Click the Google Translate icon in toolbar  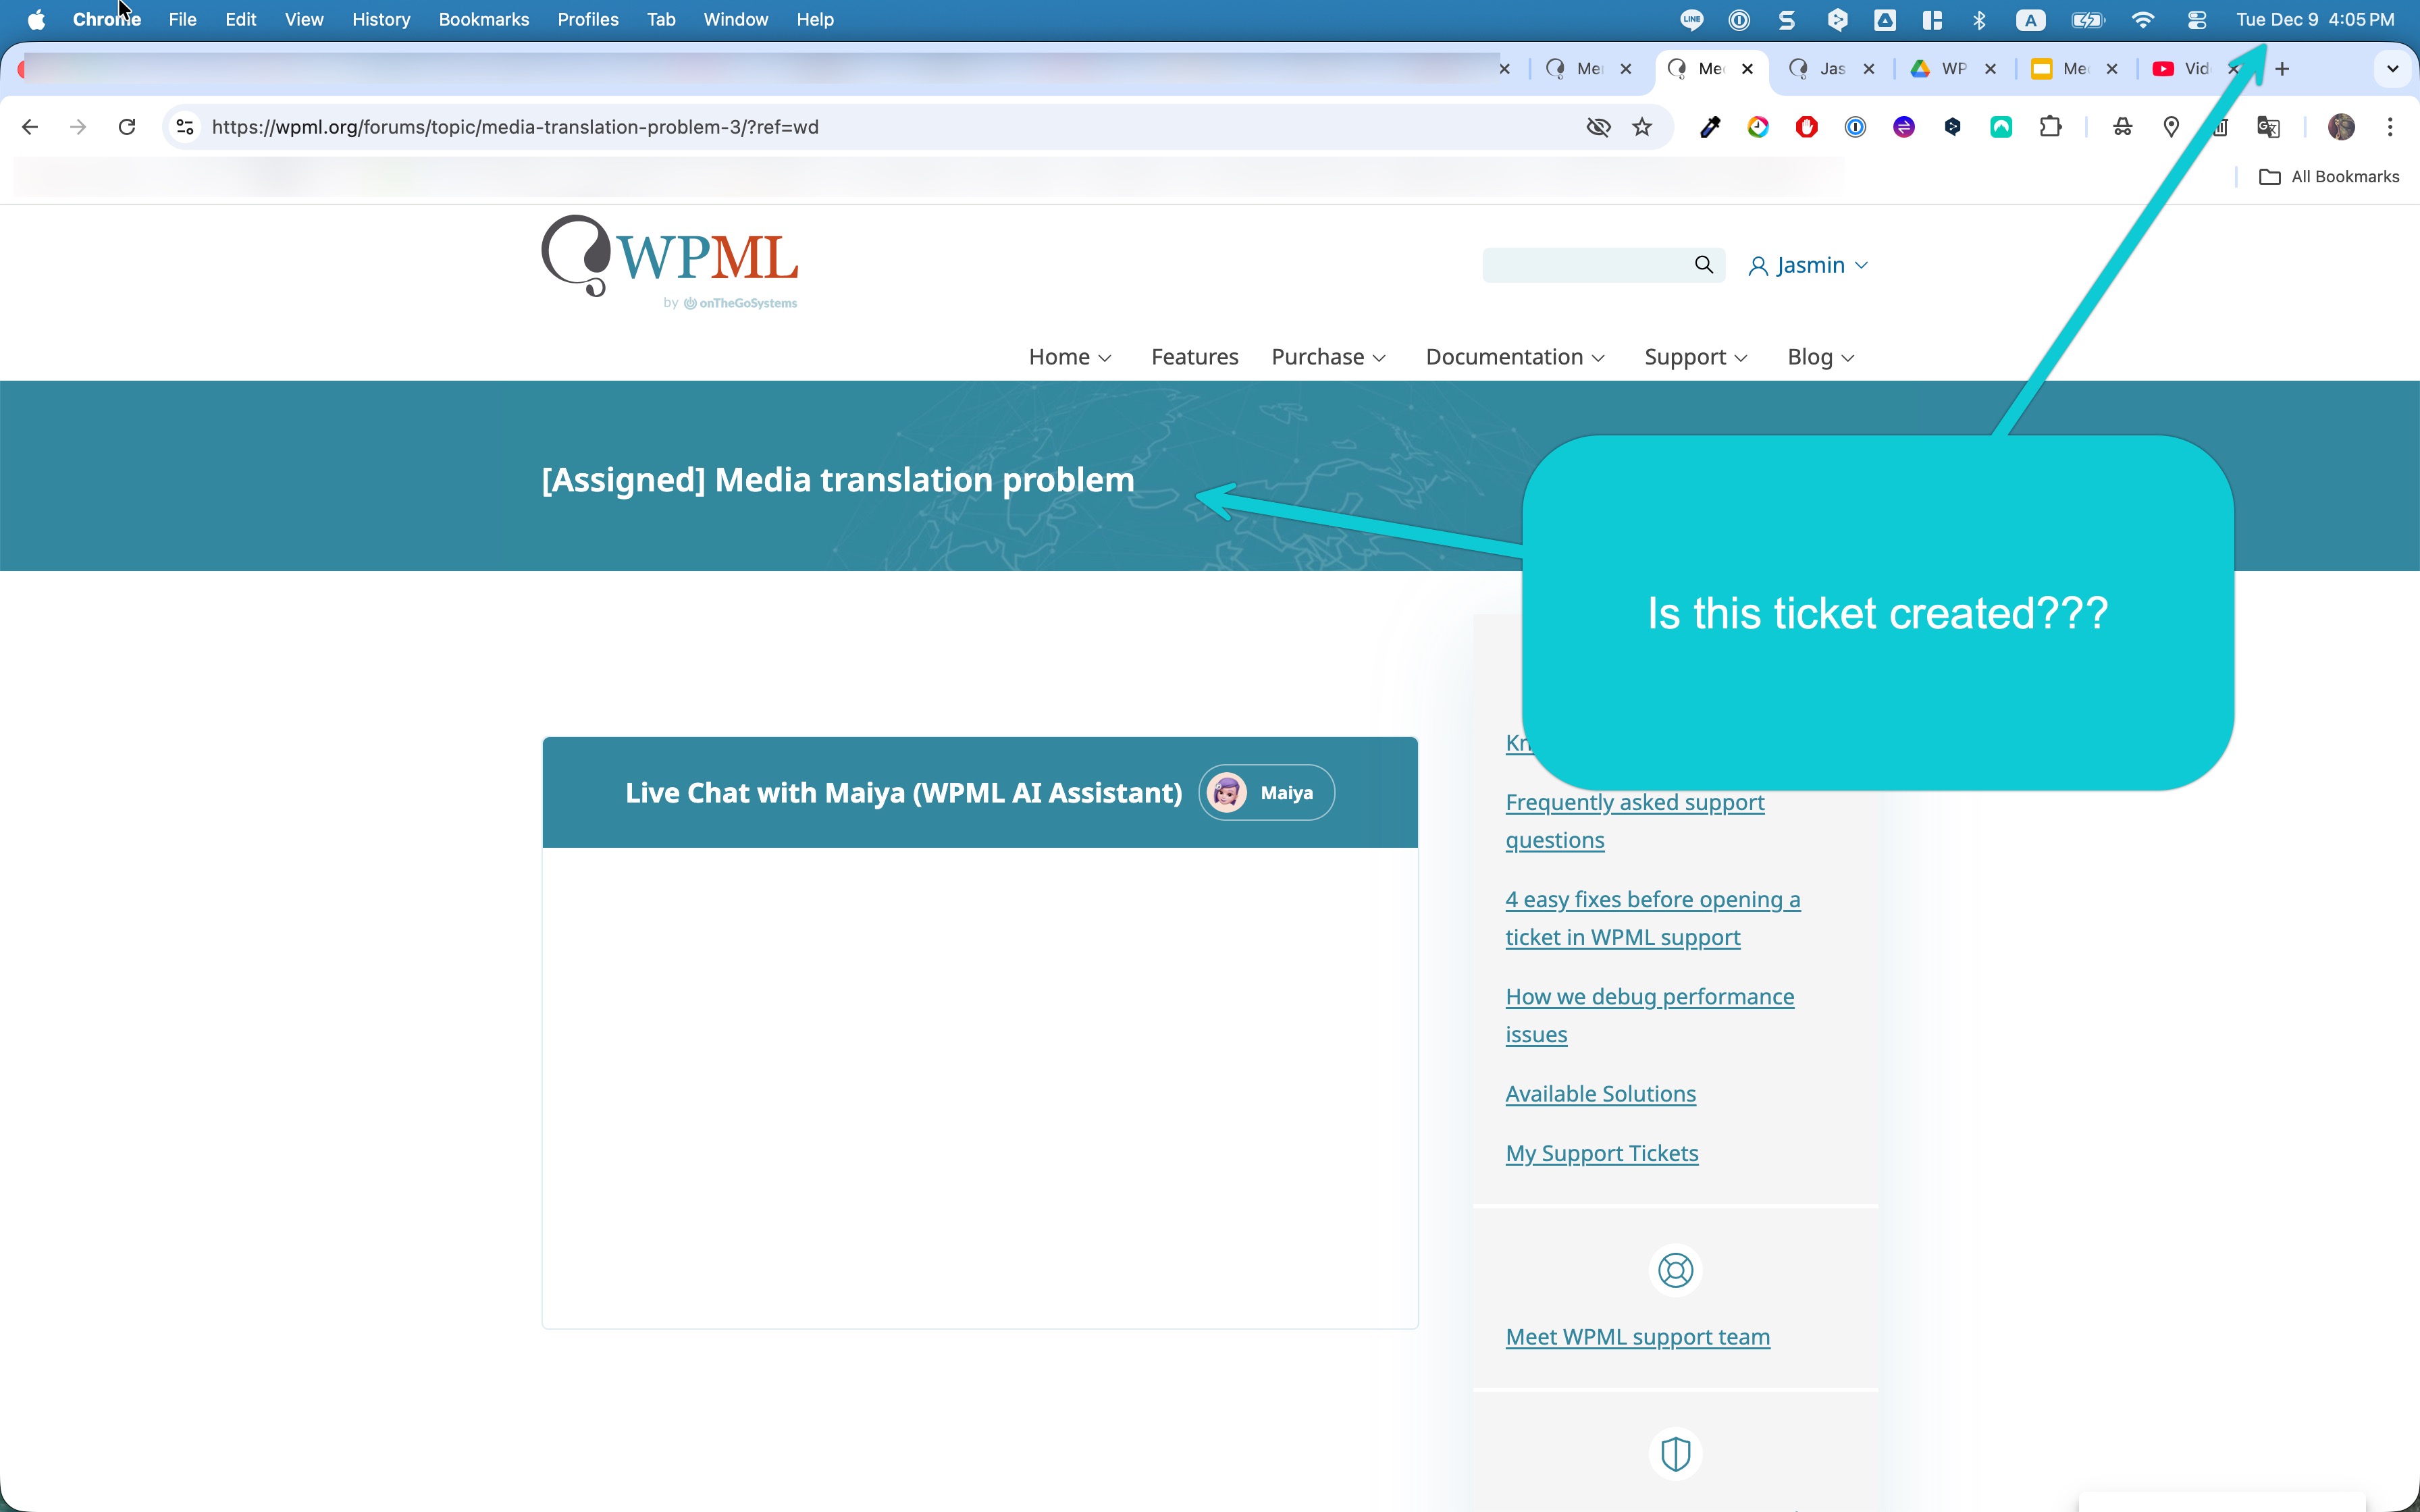coord(2268,127)
